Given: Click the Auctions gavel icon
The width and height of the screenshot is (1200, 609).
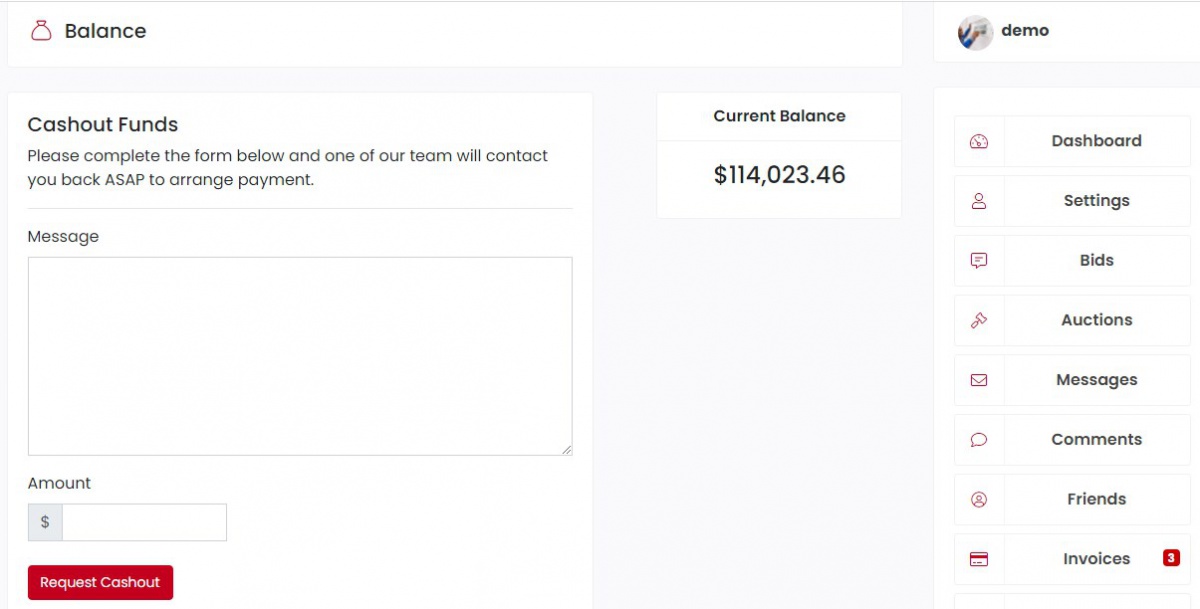Looking at the screenshot, I should 979,320.
